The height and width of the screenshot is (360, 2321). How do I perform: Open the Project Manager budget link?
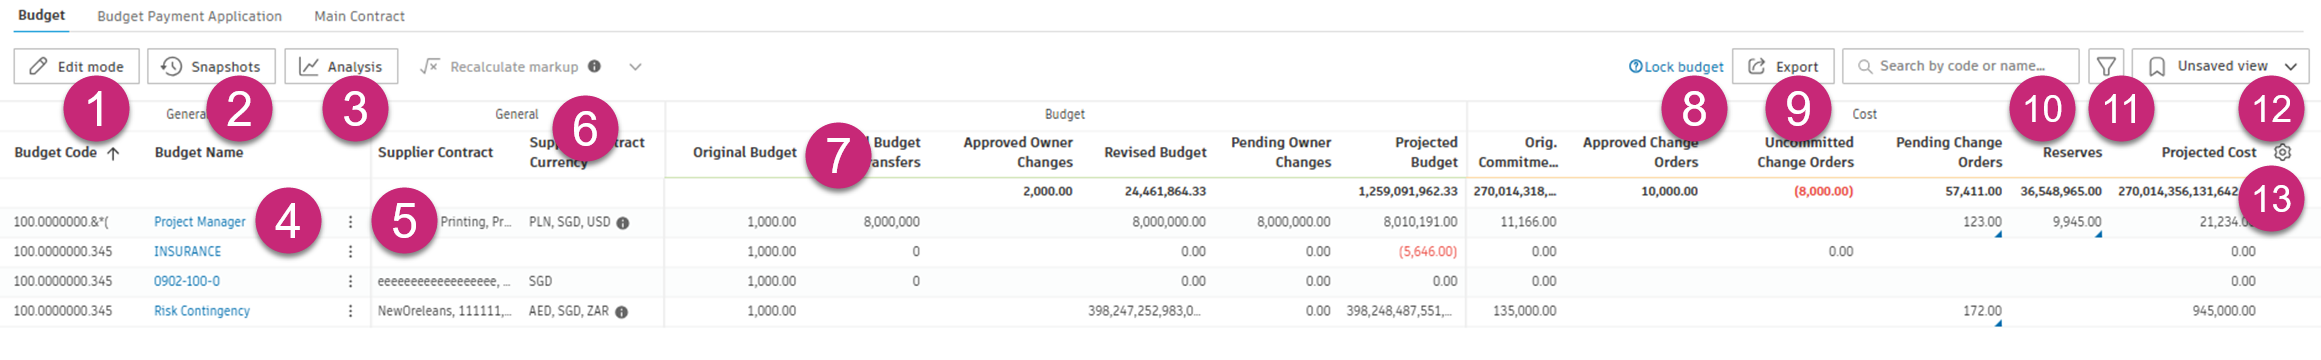(199, 222)
